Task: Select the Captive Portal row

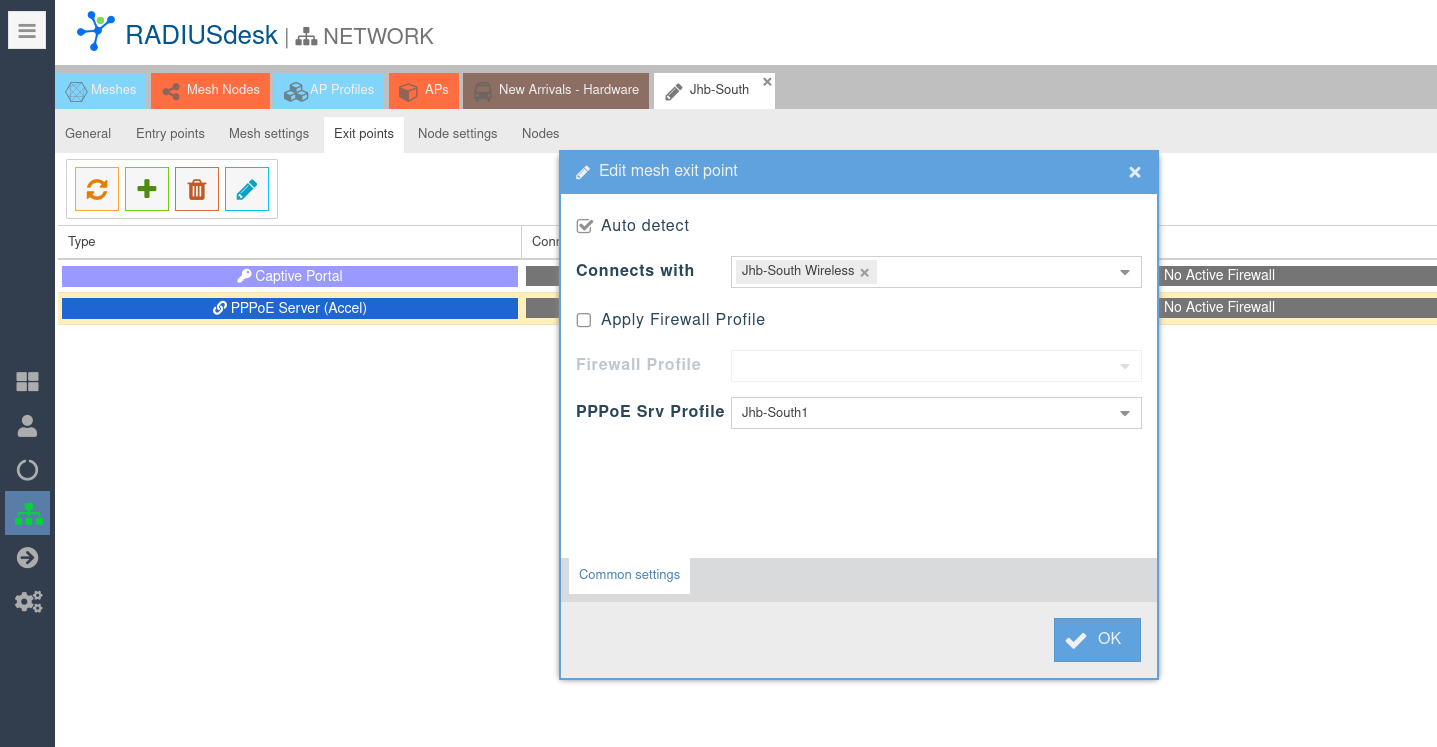Action: (290, 276)
